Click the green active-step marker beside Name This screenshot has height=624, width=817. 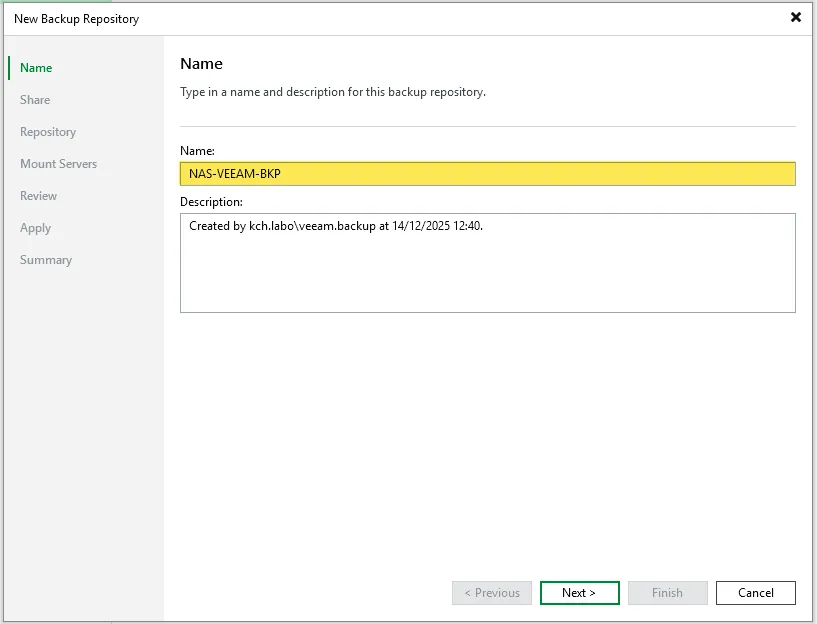[x=9, y=68]
